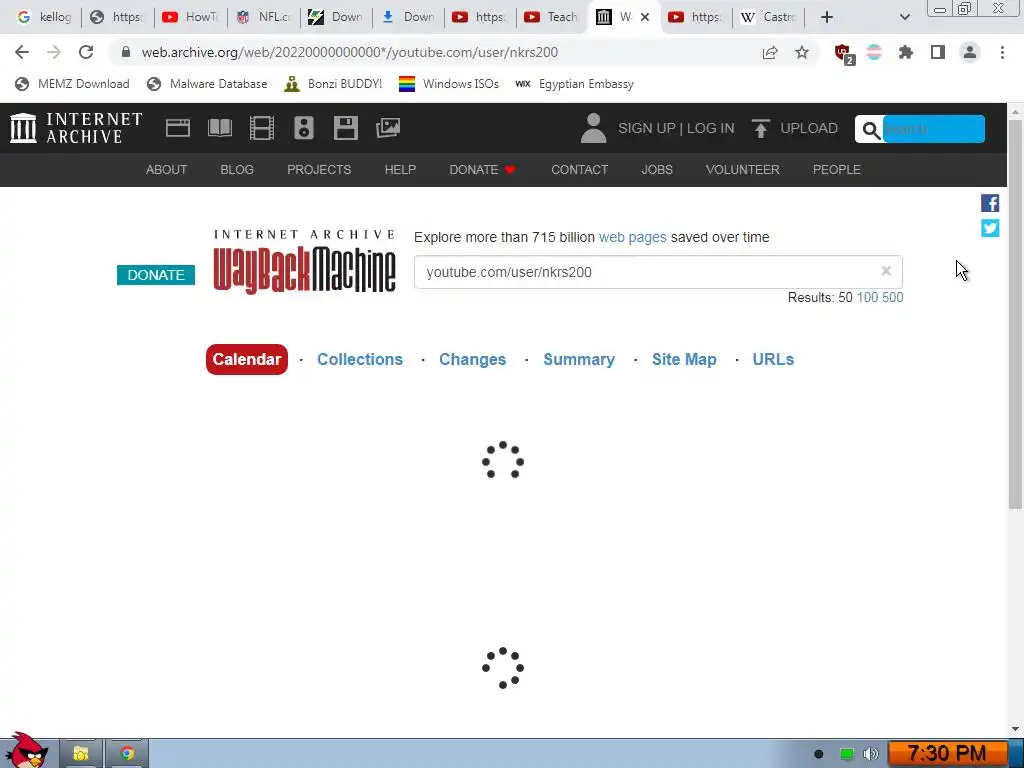
Task: Go back in browser history
Action: [22, 52]
